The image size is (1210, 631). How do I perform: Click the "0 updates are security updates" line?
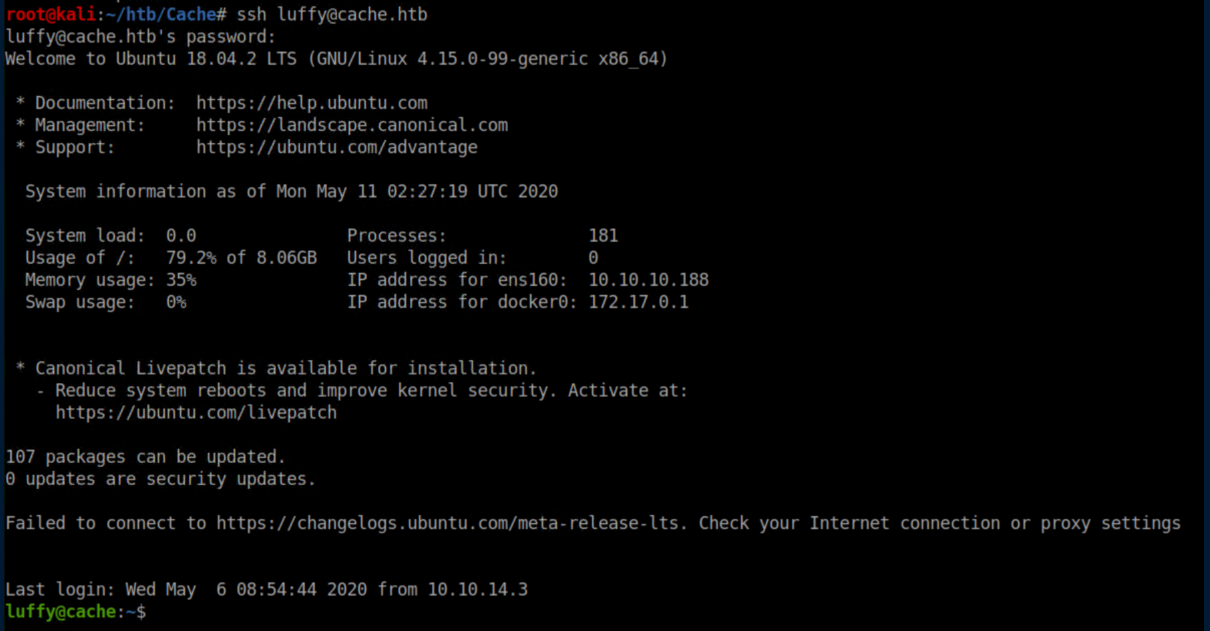coord(160,479)
